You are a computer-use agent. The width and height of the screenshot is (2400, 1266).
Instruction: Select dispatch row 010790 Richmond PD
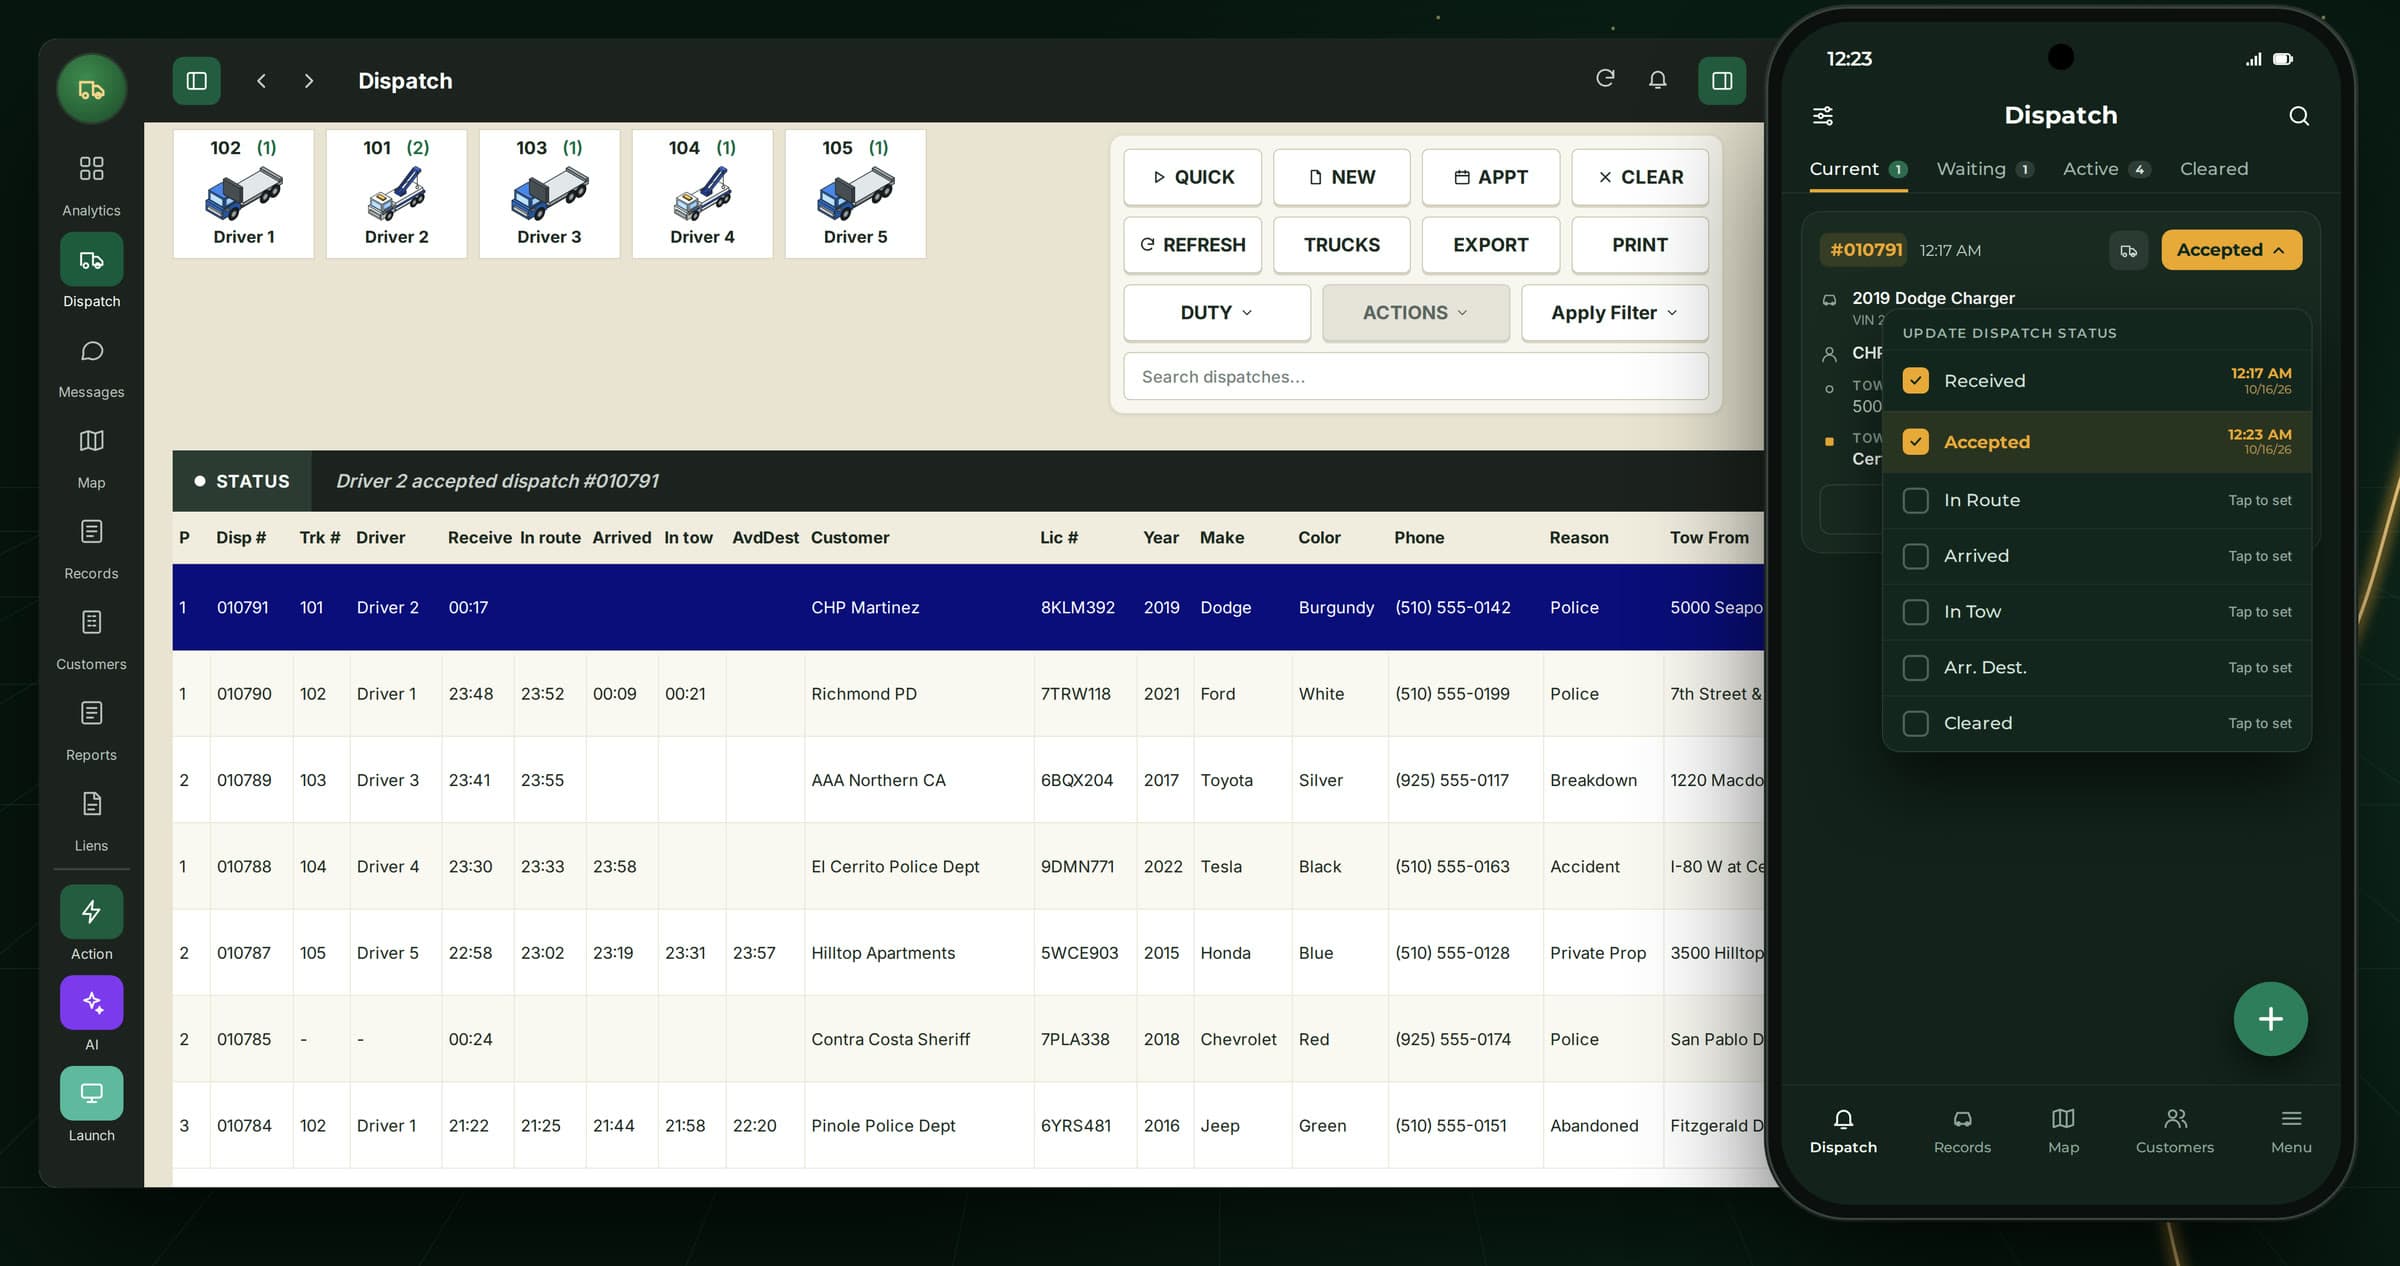click(x=968, y=694)
